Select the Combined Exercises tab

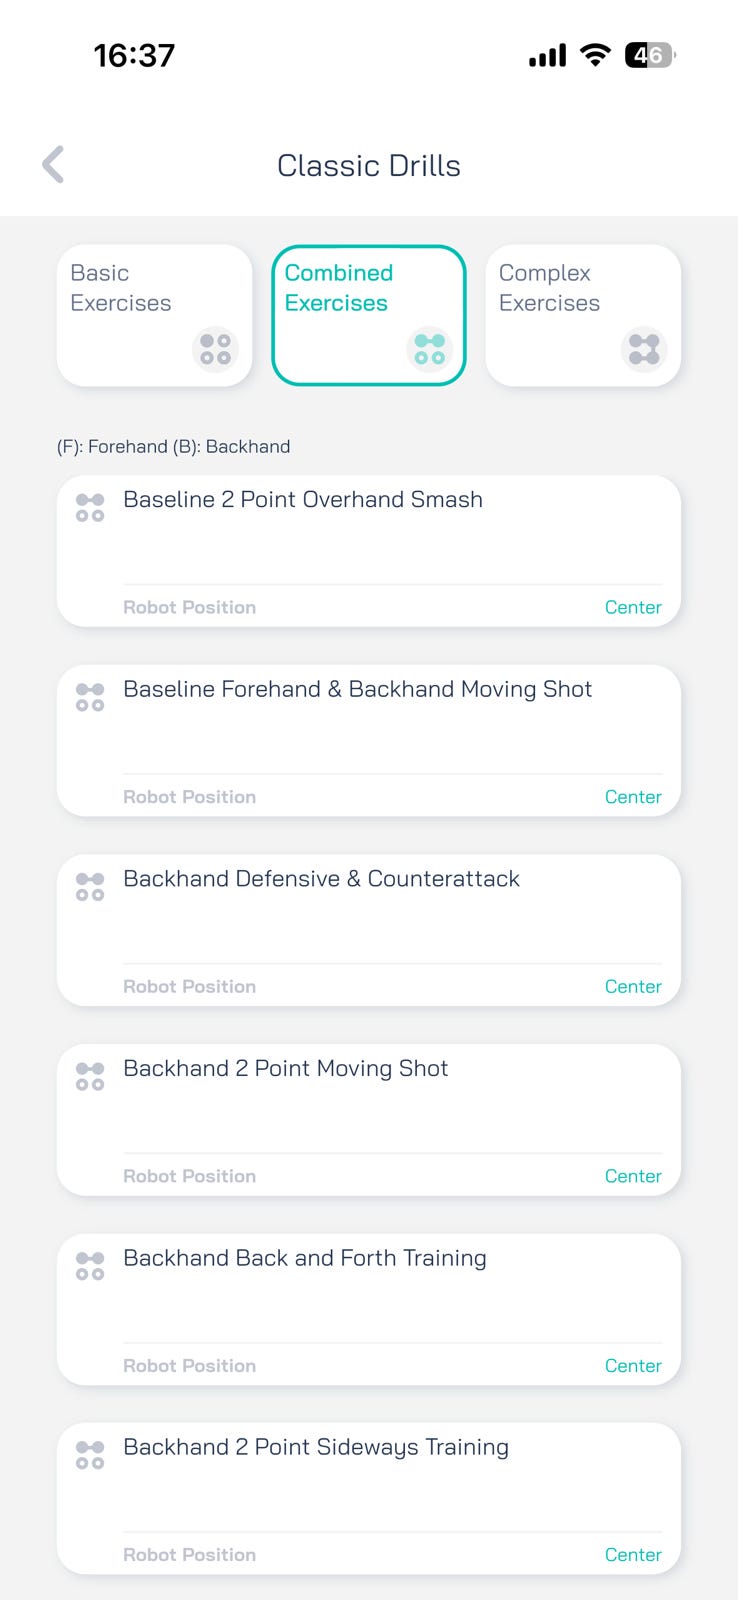[x=369, y=315]
